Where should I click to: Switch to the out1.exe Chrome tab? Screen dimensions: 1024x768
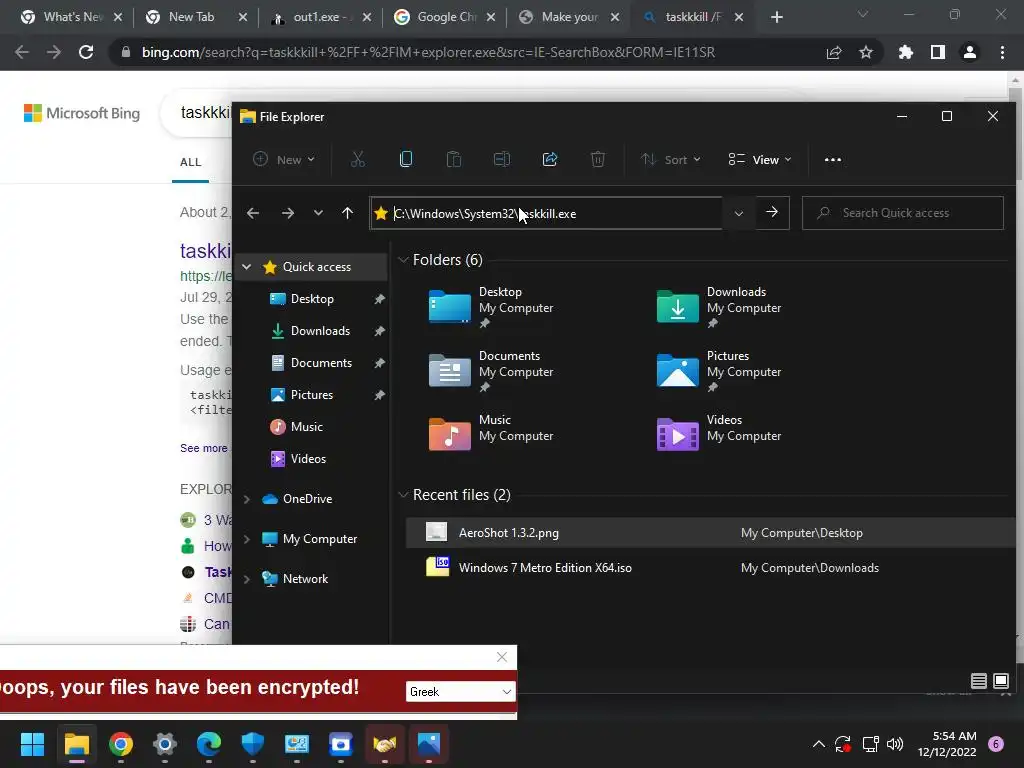320,17
